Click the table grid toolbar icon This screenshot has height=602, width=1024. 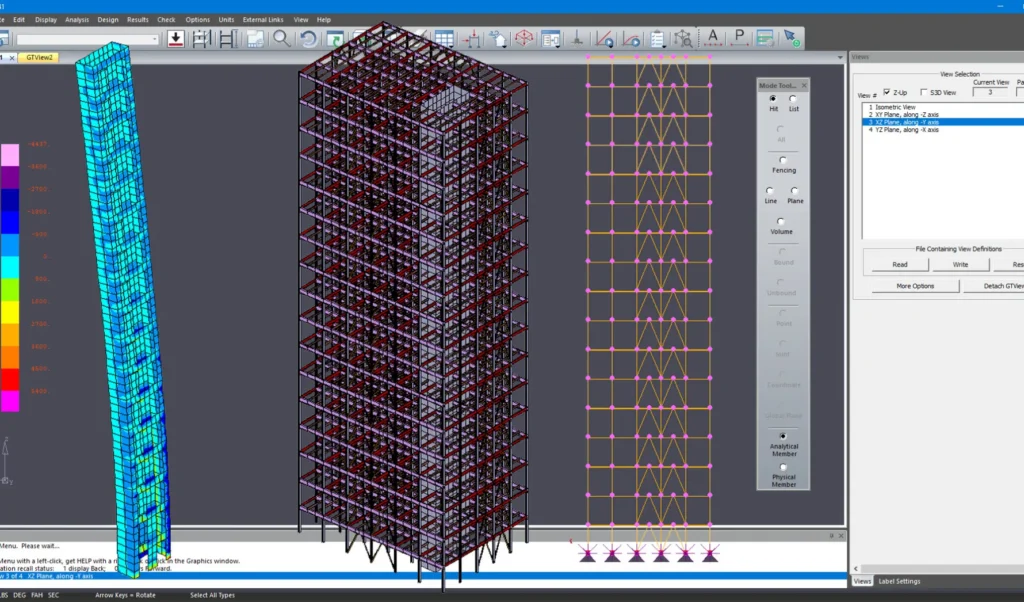coord(443,39)
